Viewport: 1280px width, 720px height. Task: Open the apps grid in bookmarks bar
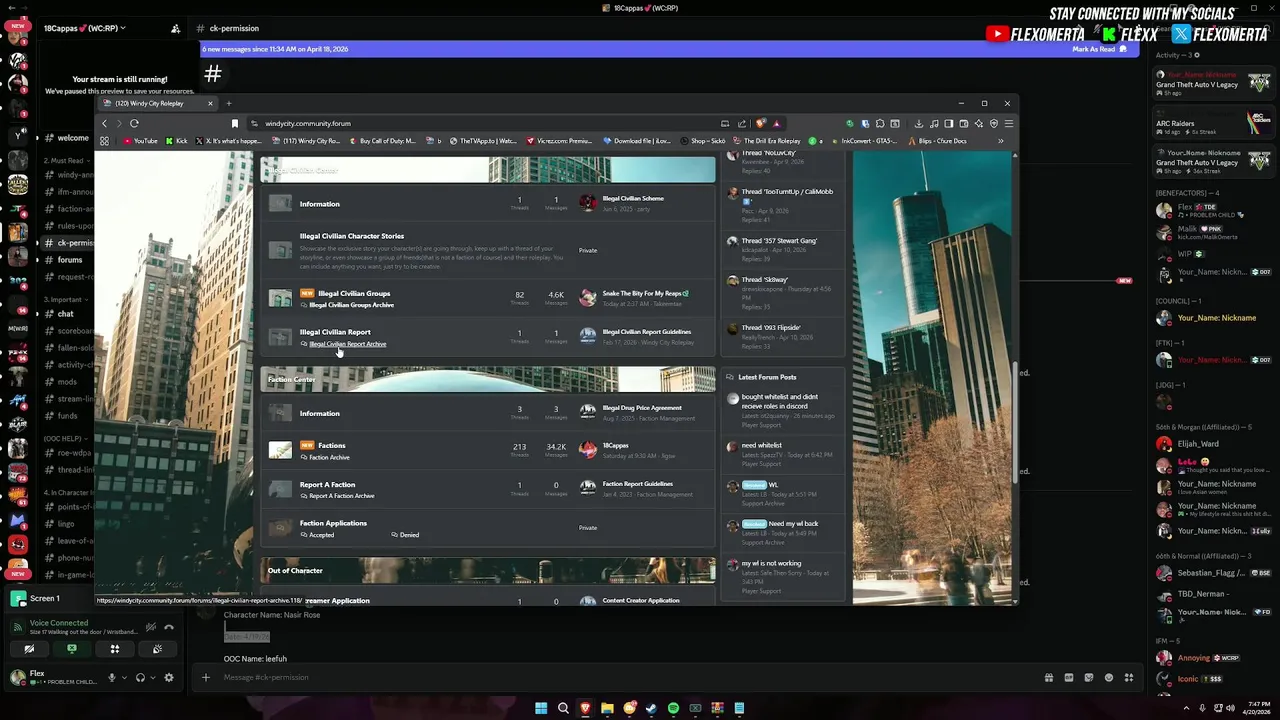104,141
